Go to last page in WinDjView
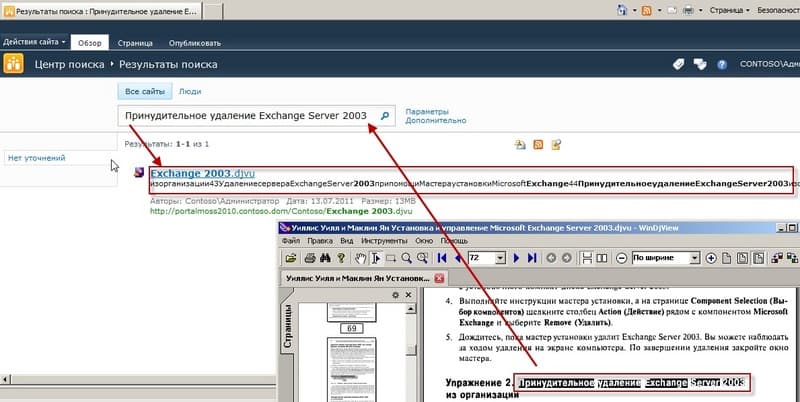Viewport: 800px width, 402px height. click(x=532, y=258)
